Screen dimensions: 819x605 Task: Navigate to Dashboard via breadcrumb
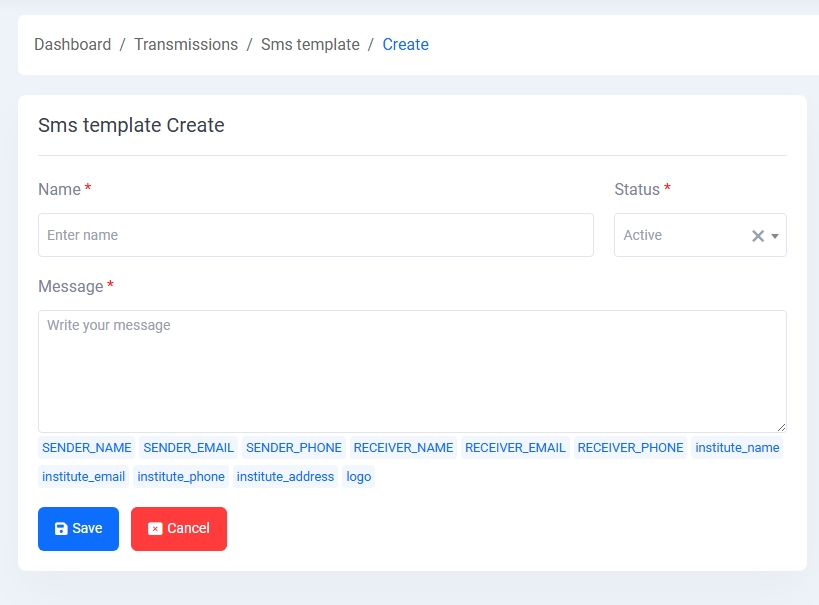tap(72, 44)
